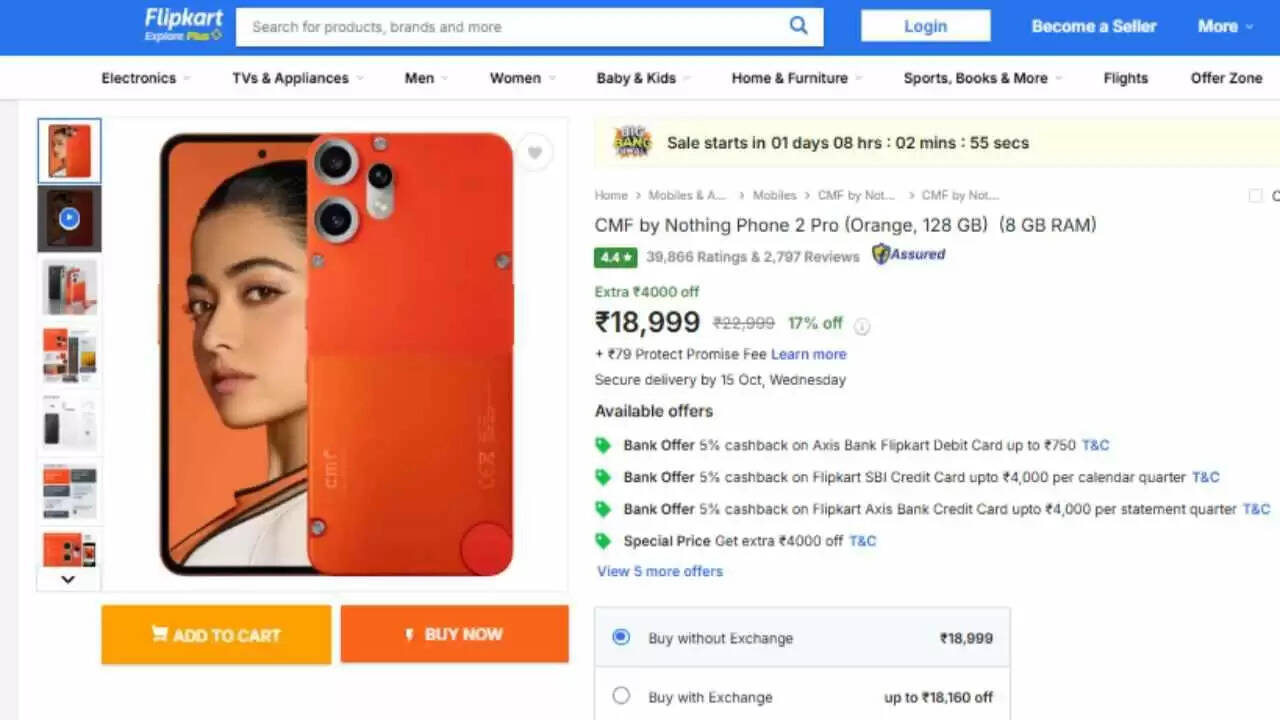Screen dimensions: 1280x720
Task: Click the Flipkart Assured badge
Action: [x=908, y=255]
